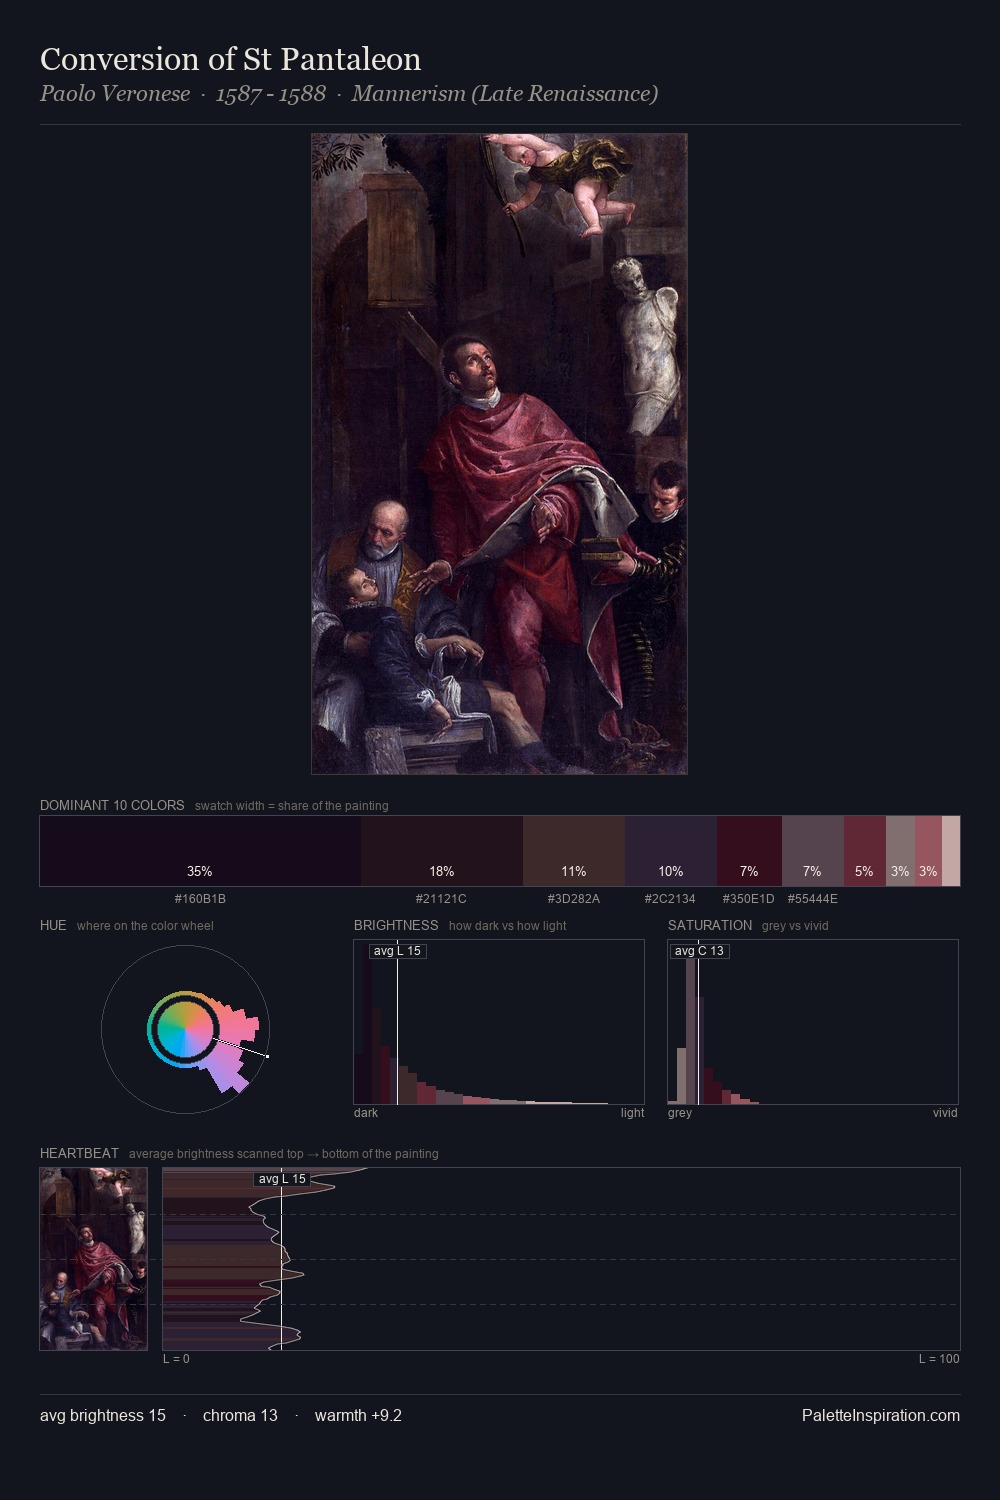
Task: Click the 'SATURATION' section heading
Action: 710,925
